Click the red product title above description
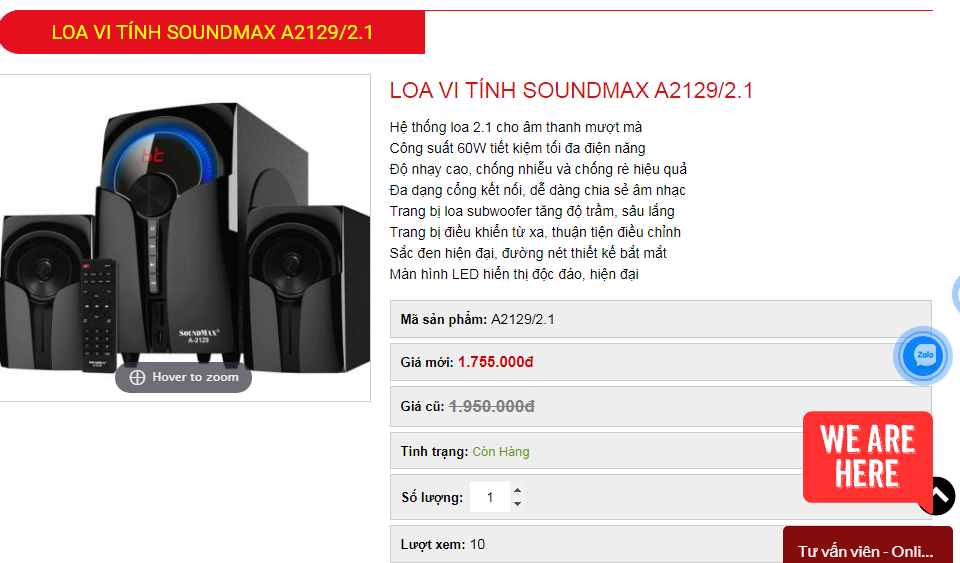This screenshot has width=960, height=563. pyautogui.click(x=571, y=91)
